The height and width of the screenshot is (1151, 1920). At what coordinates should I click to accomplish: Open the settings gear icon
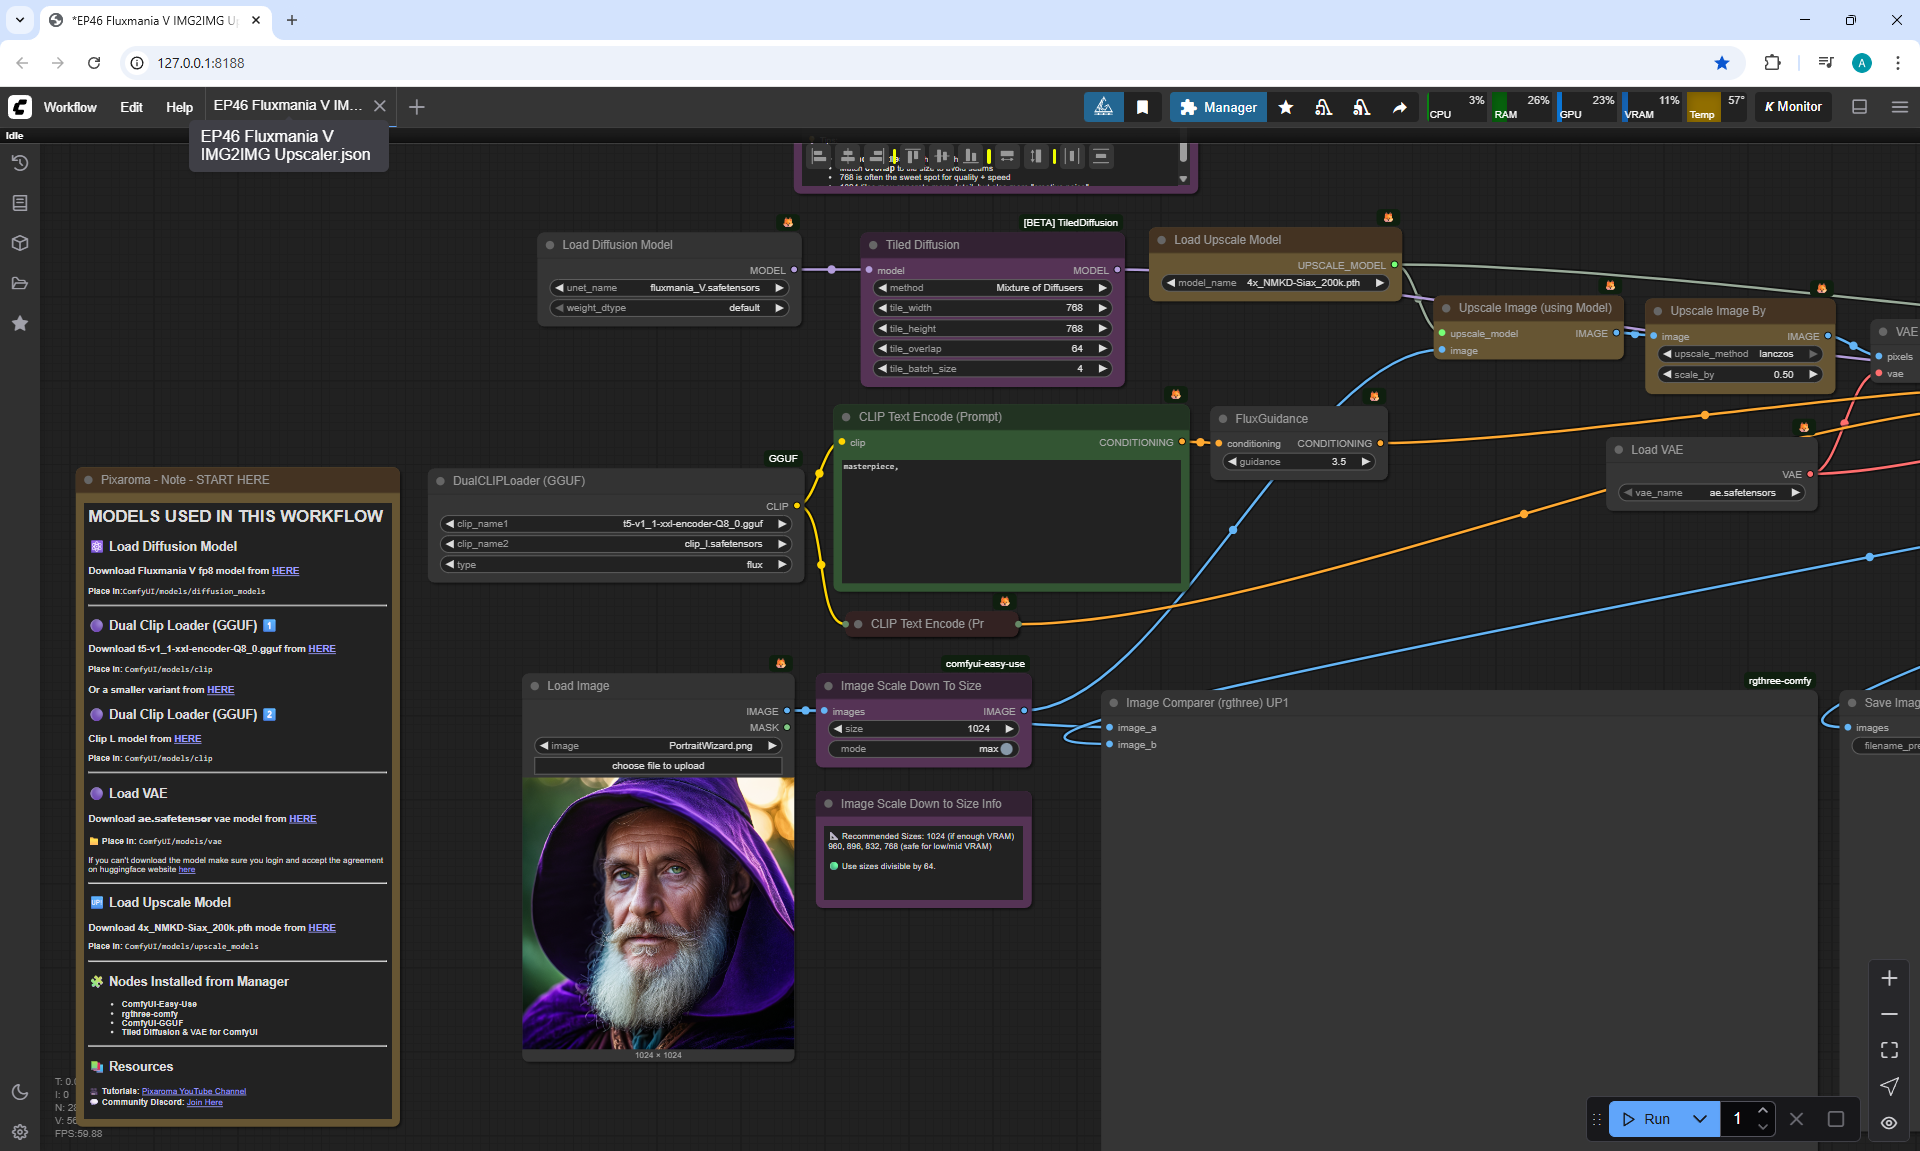(20, 1132)
